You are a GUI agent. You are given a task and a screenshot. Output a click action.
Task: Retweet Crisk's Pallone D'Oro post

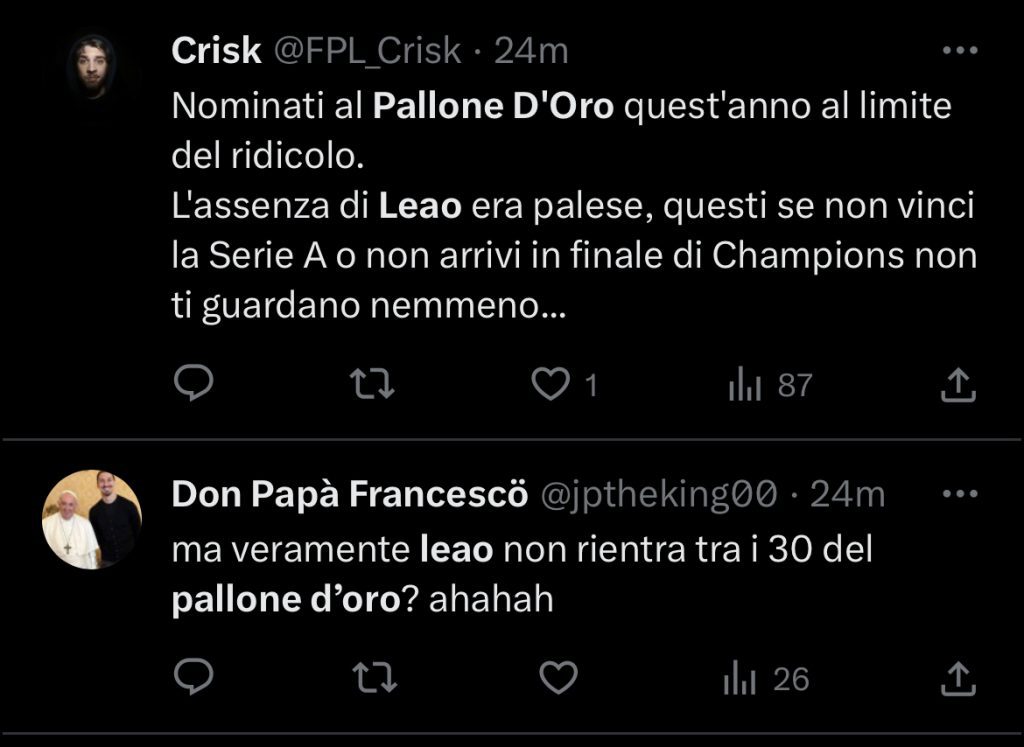(x=375, y=384)
